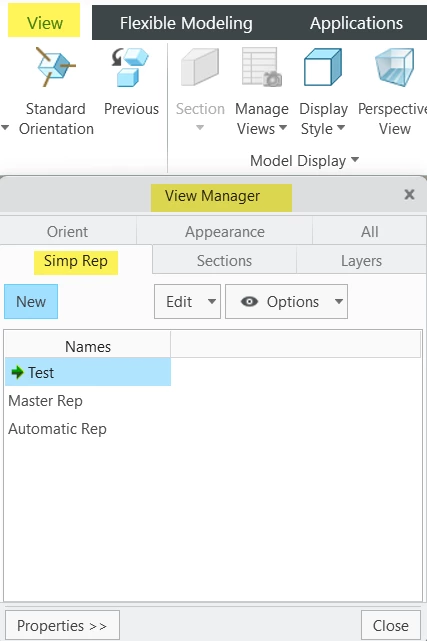Click the Properties >> button
Screen dimensions: 427x641
(x=62, y=625)
